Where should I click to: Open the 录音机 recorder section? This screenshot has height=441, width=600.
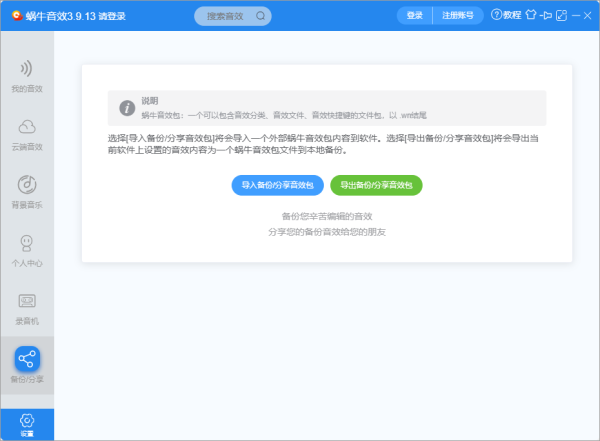(27, 309)
